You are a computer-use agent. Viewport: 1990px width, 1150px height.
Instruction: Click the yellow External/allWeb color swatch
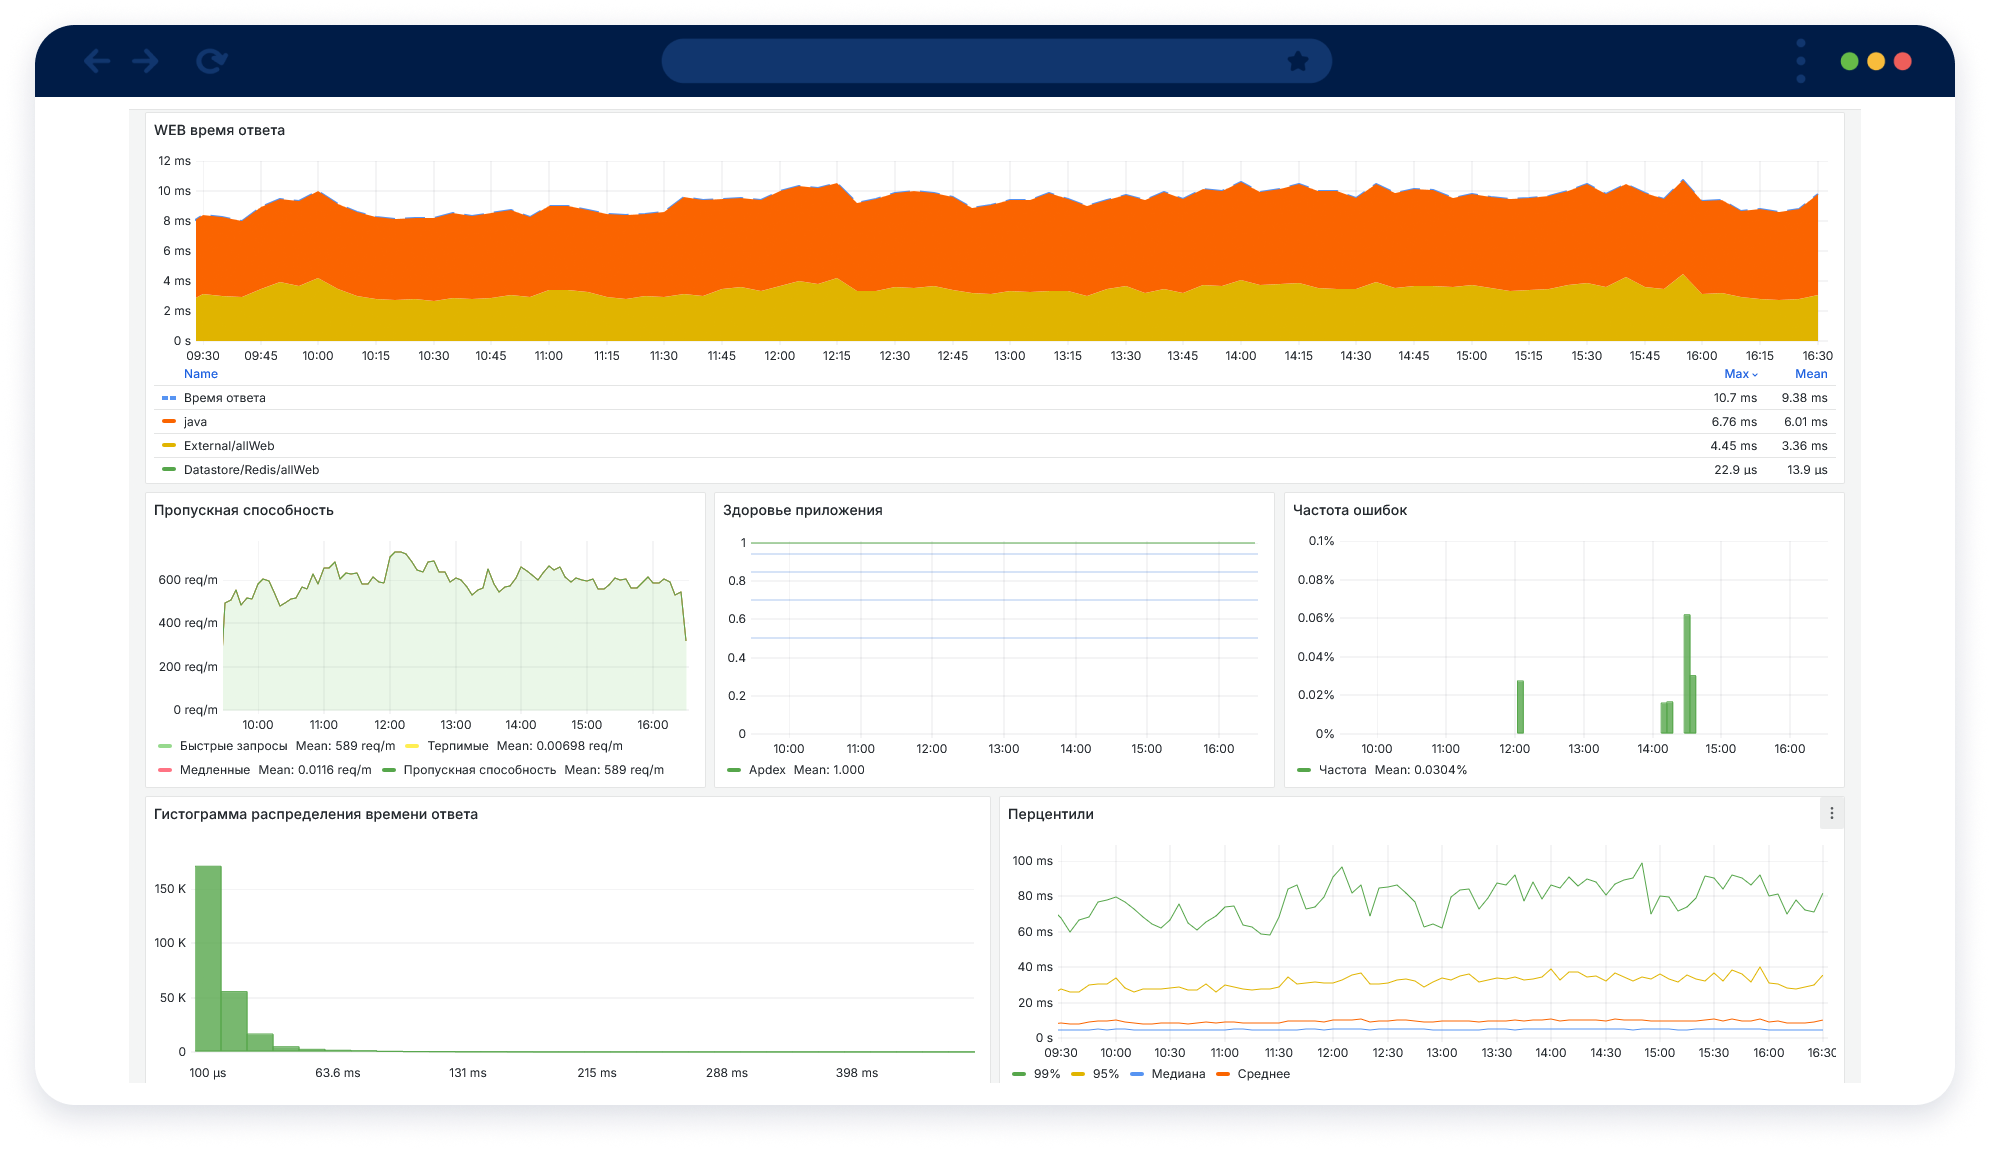click(x=169, y=446)
